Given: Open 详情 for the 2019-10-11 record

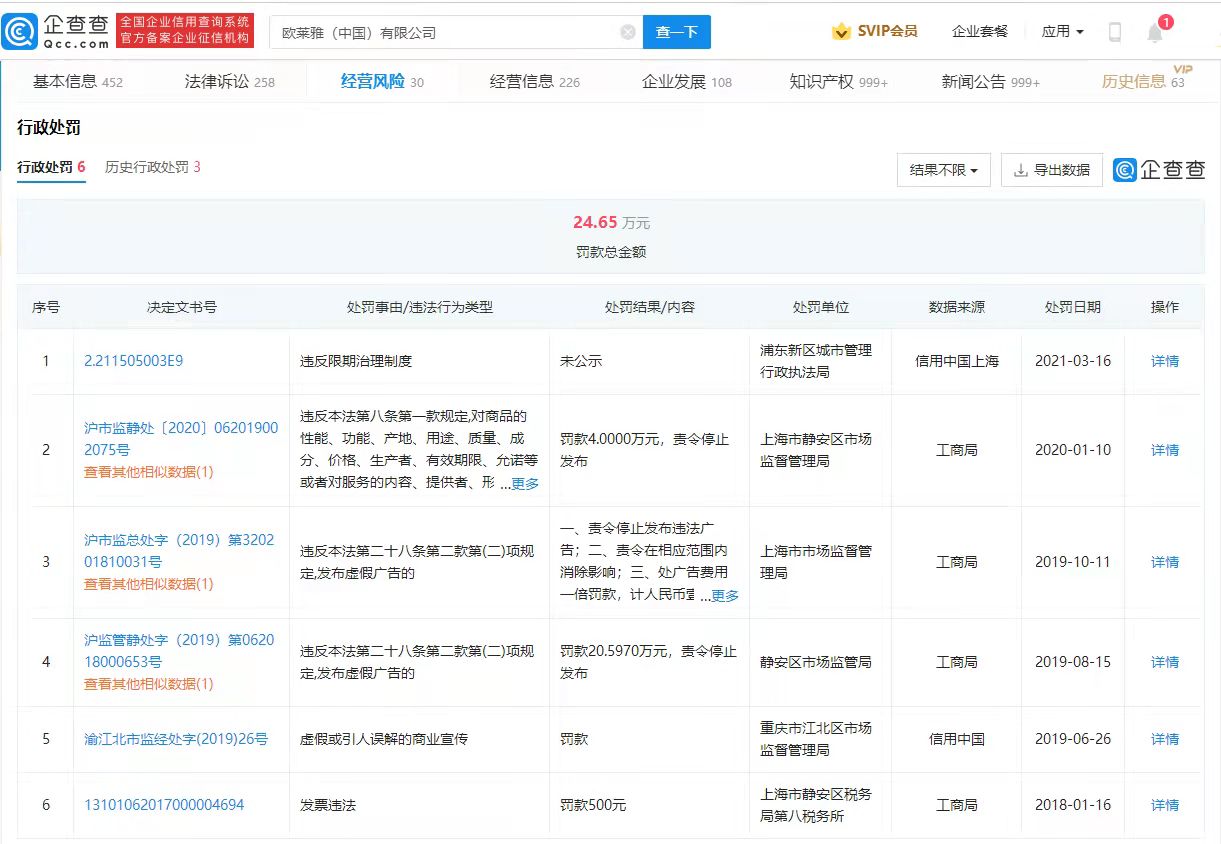Looking at the screenshot, I should point(1165,562).
